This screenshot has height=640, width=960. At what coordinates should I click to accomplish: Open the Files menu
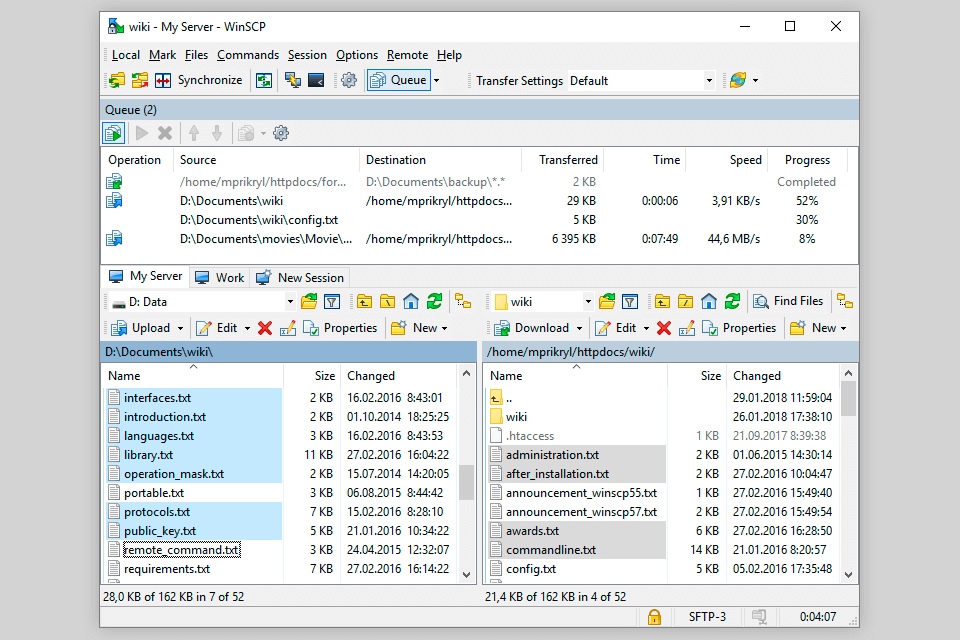(x=197, y=55)
